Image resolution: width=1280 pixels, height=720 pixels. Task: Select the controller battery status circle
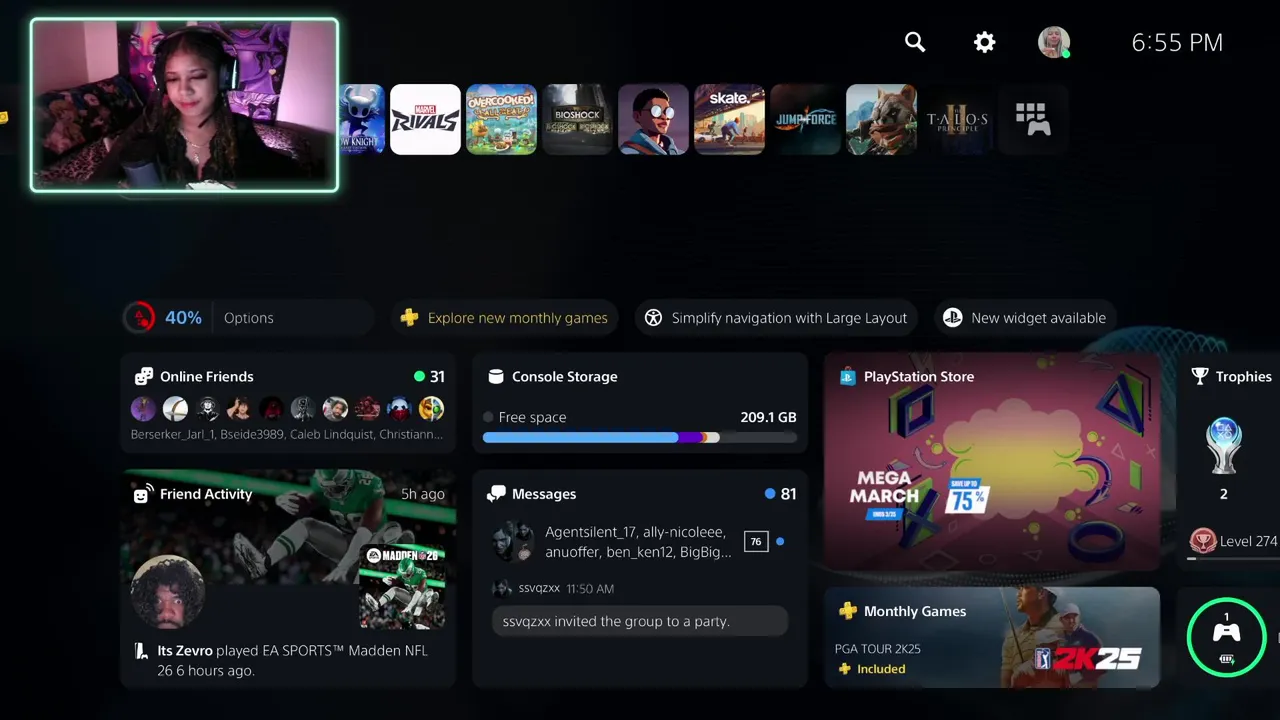coord(1226,637)
